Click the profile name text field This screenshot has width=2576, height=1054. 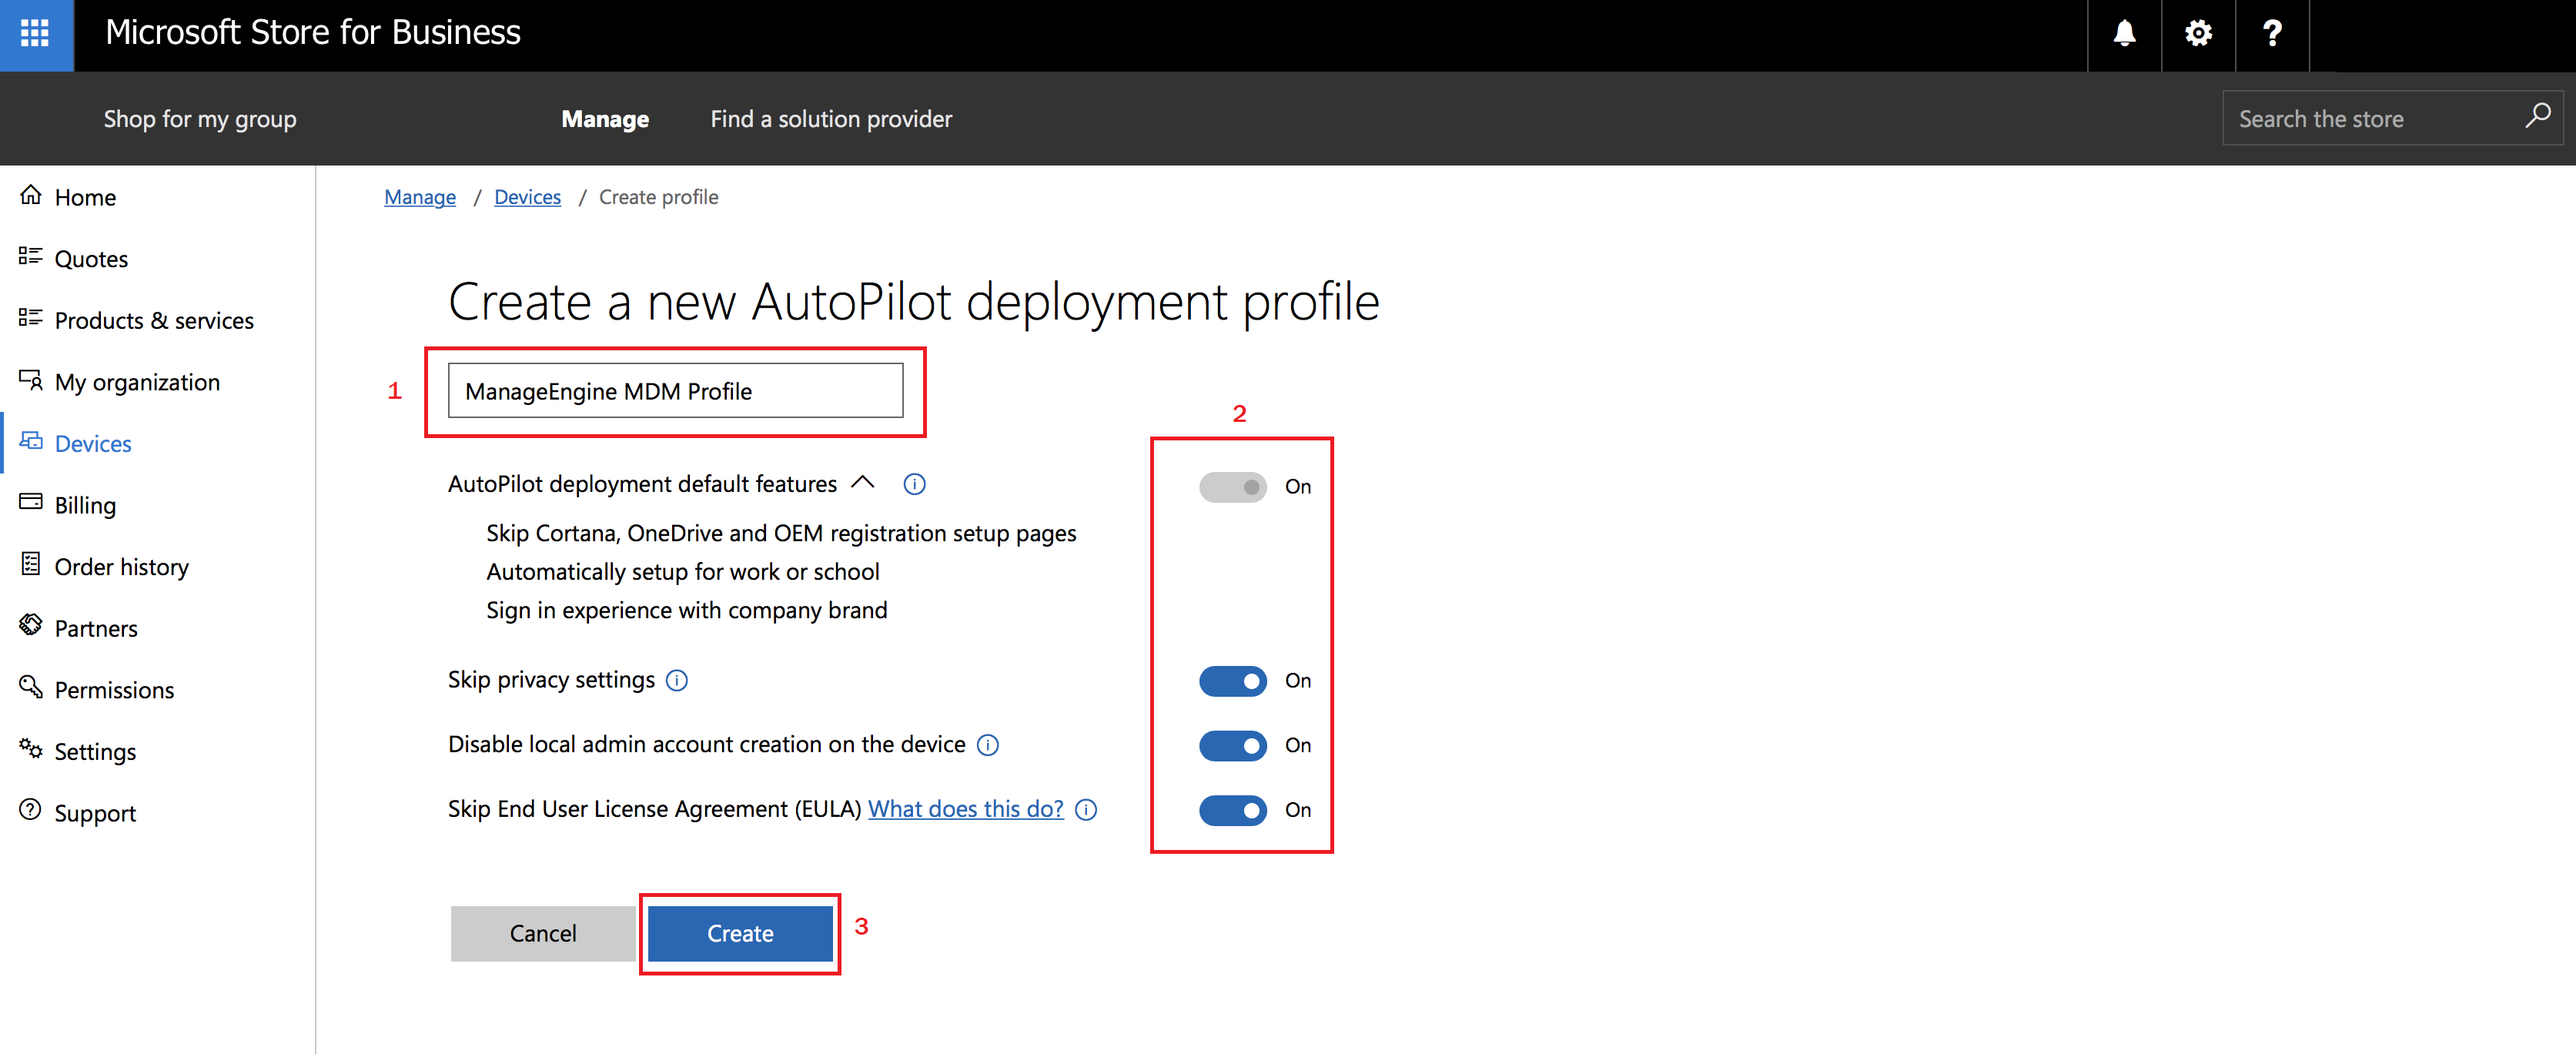tap(675, 391)
